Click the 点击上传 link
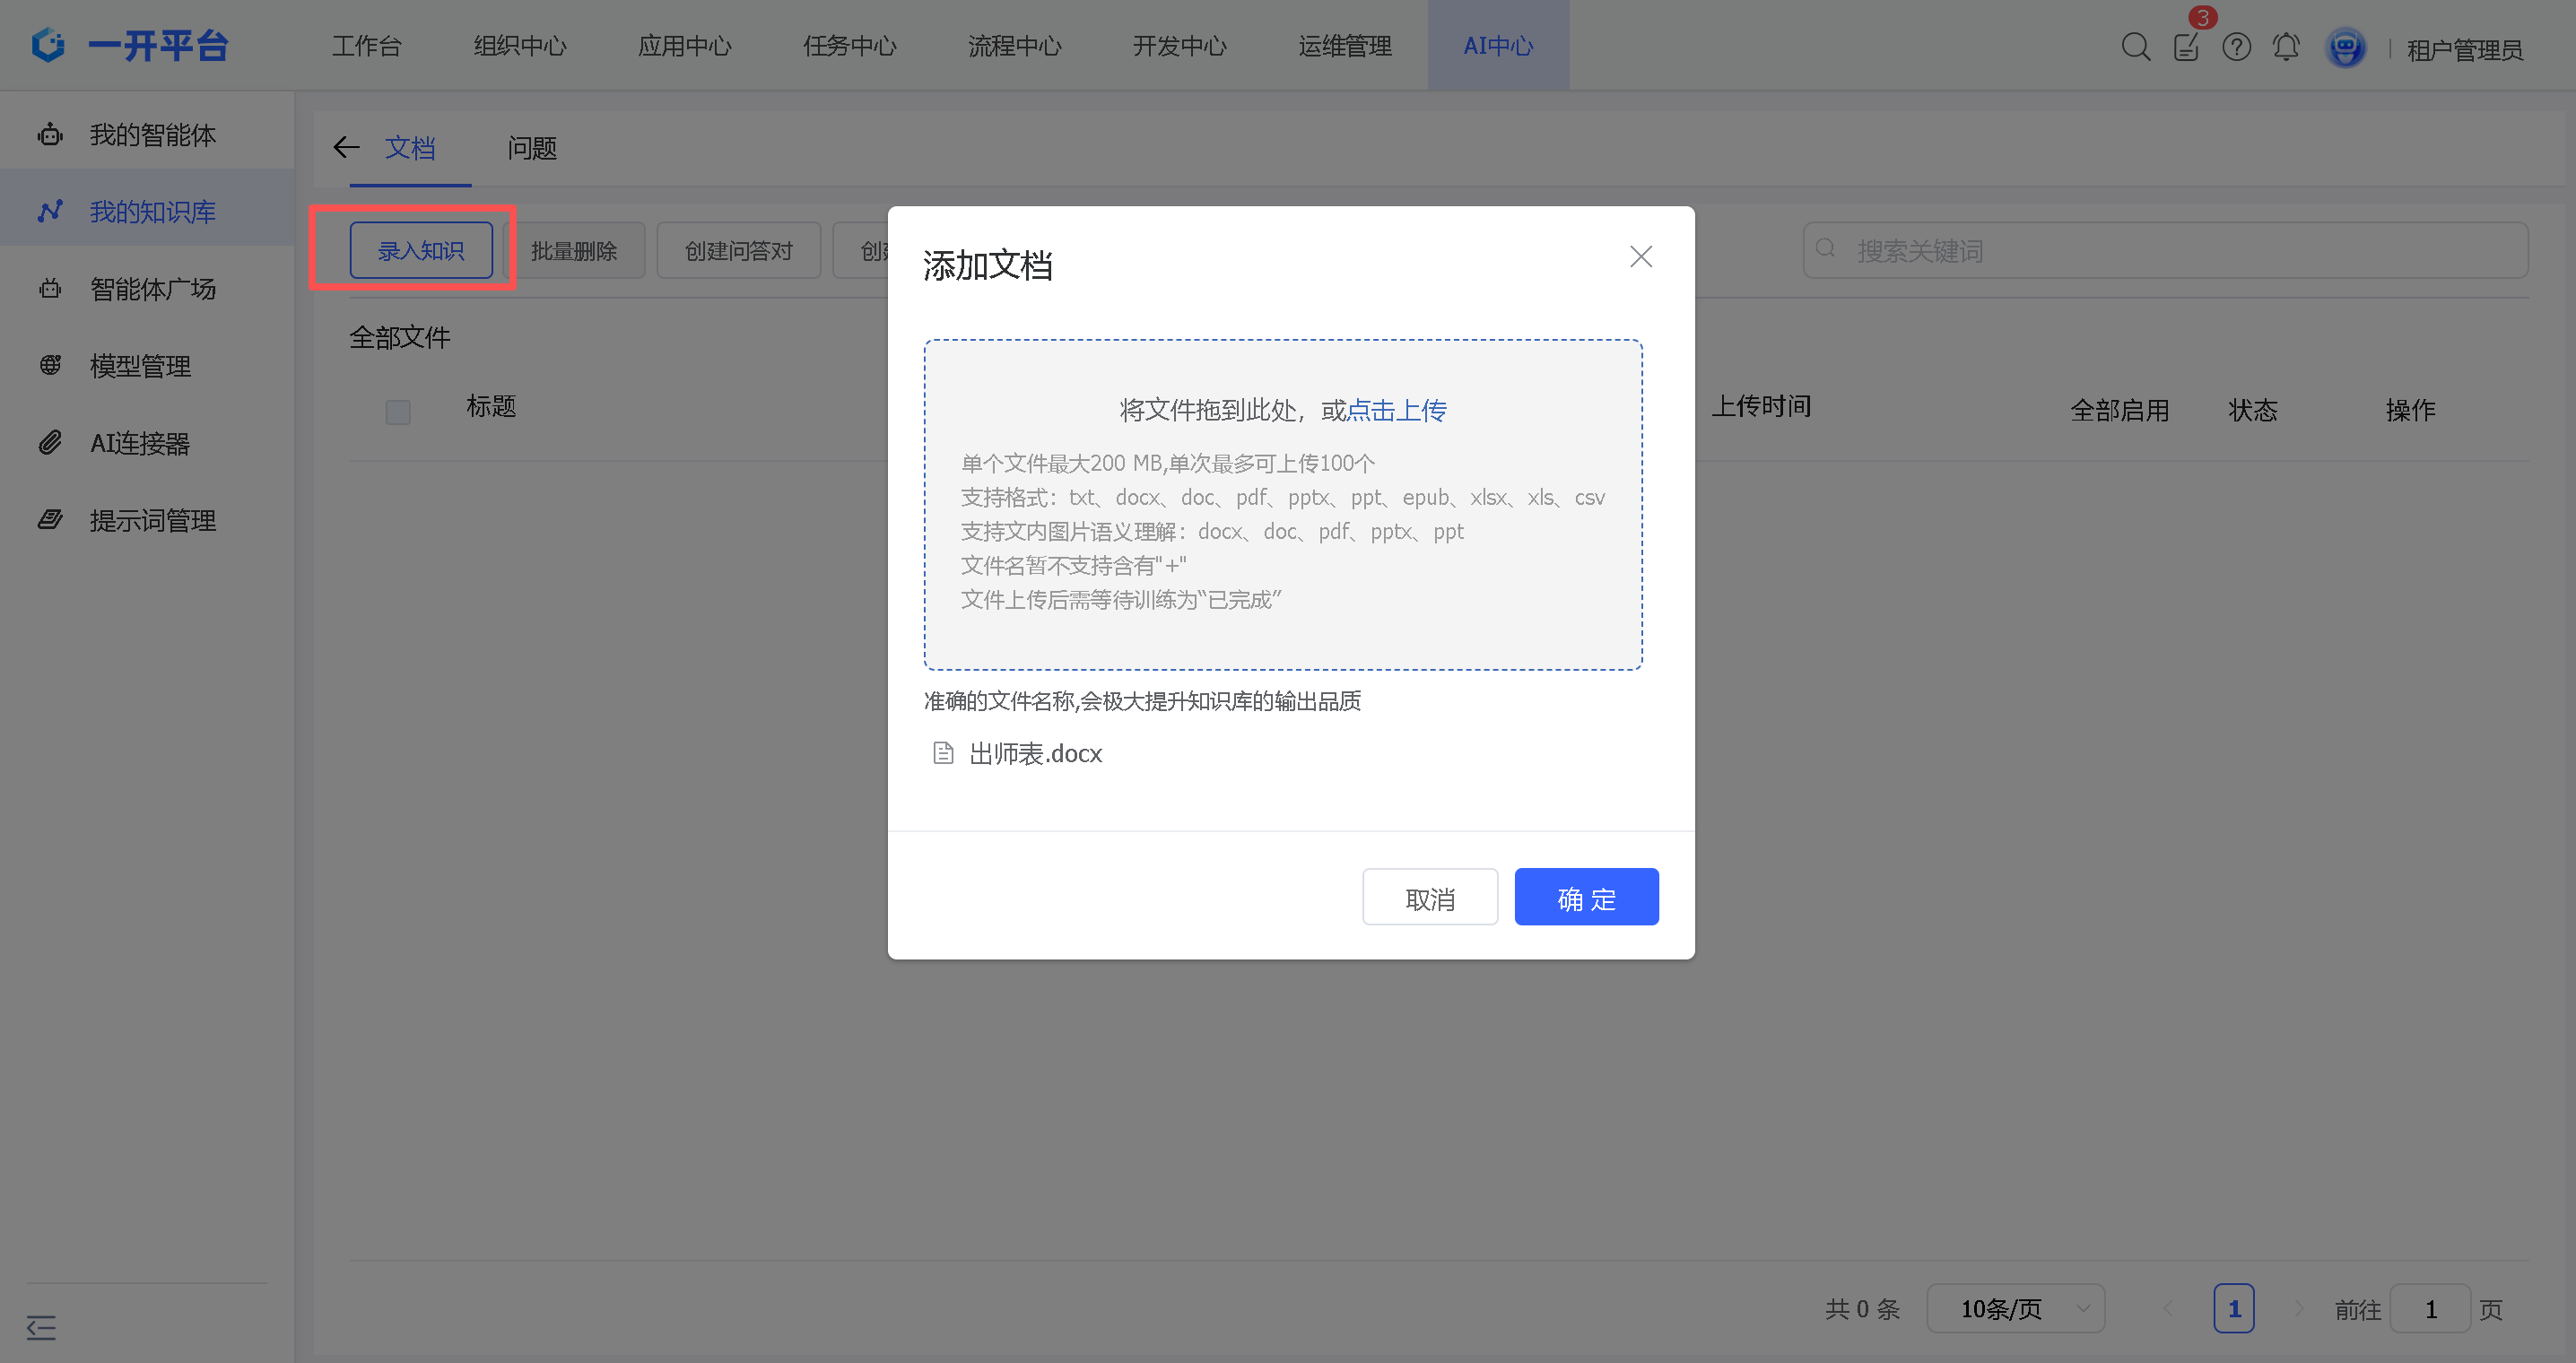This screenshot has width=2576, height=1363. 1396,410
